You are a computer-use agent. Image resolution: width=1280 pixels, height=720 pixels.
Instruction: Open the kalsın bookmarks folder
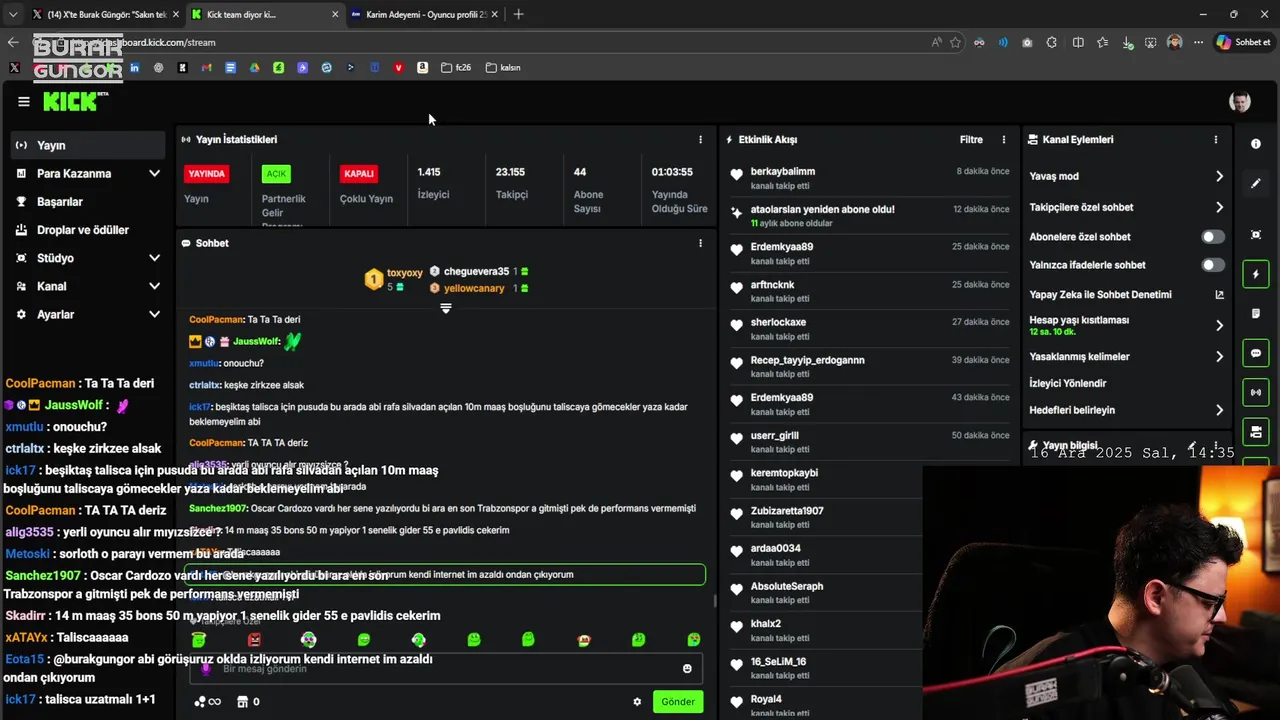(x=503, y=68)
